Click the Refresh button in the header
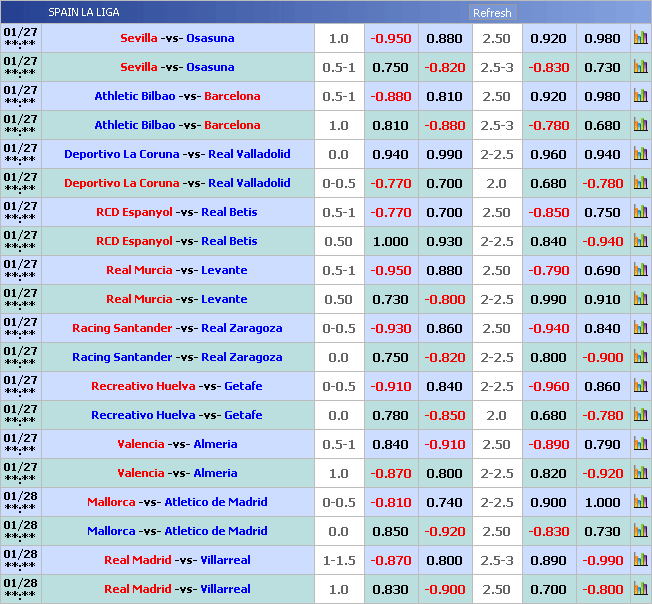 tap(492, 13)
